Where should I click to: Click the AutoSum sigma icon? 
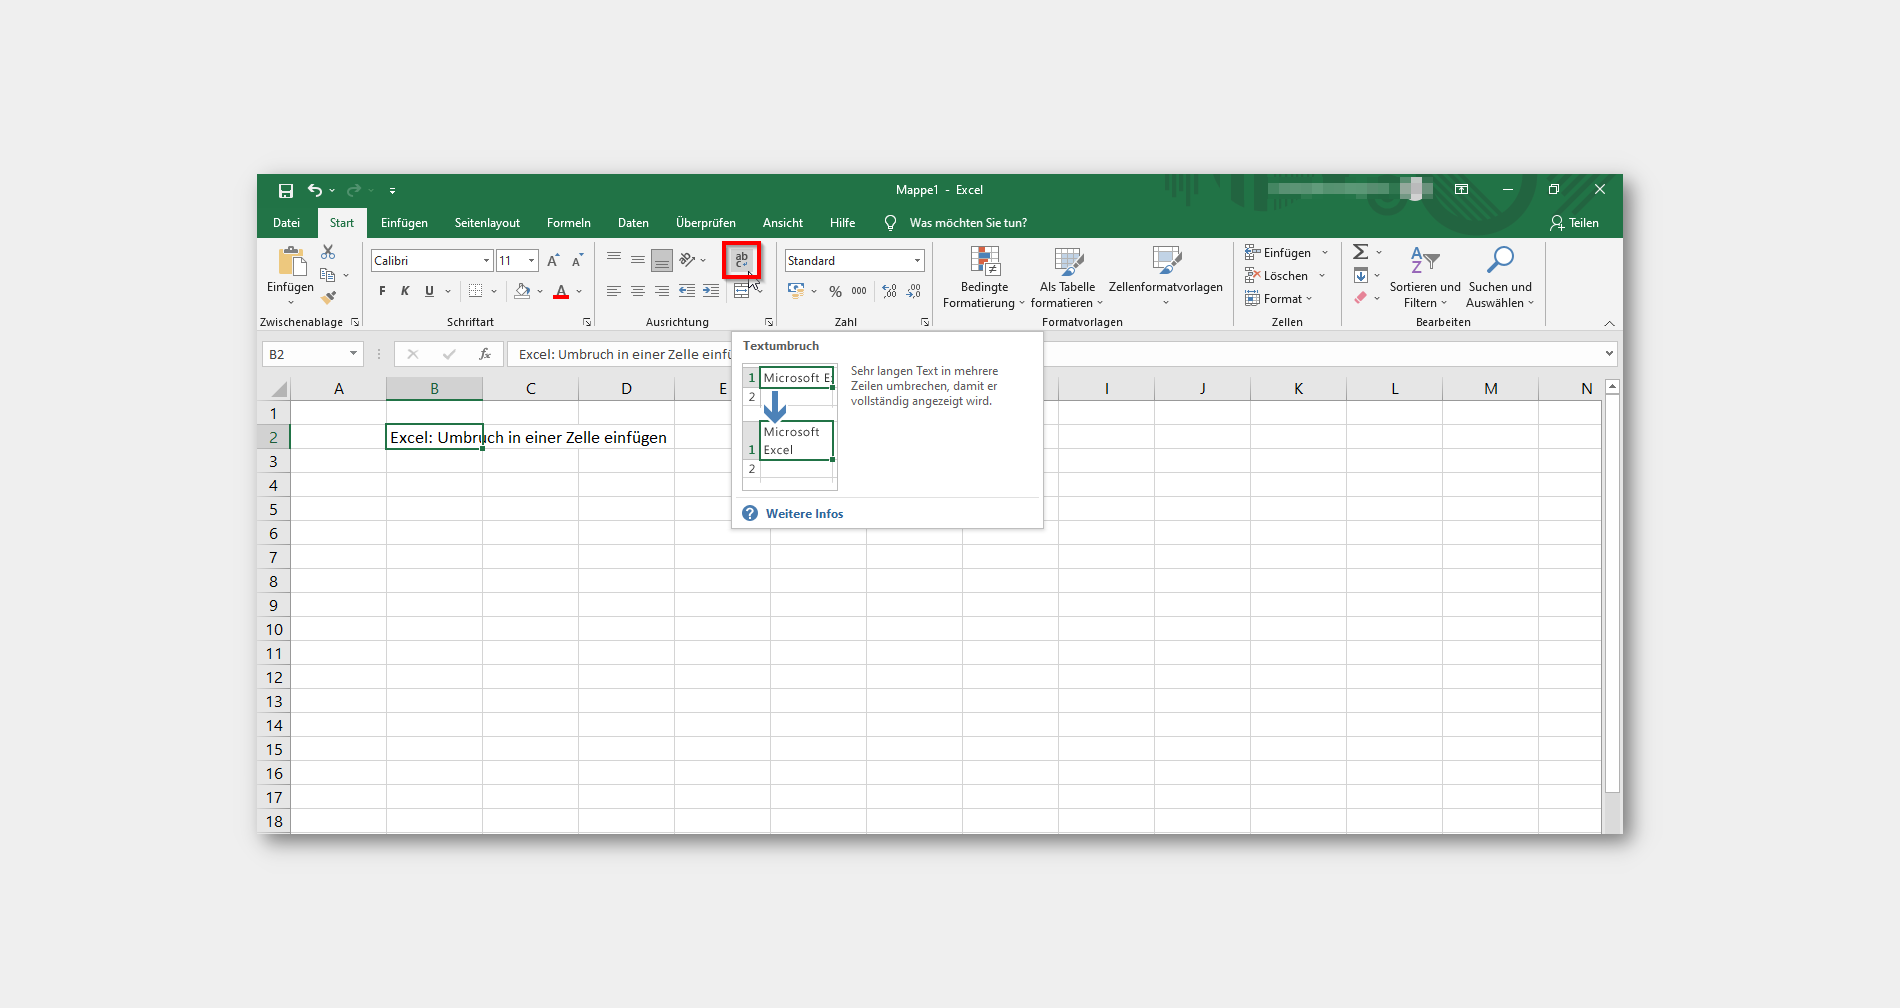pyautogui.click(x=1361, y=252)
